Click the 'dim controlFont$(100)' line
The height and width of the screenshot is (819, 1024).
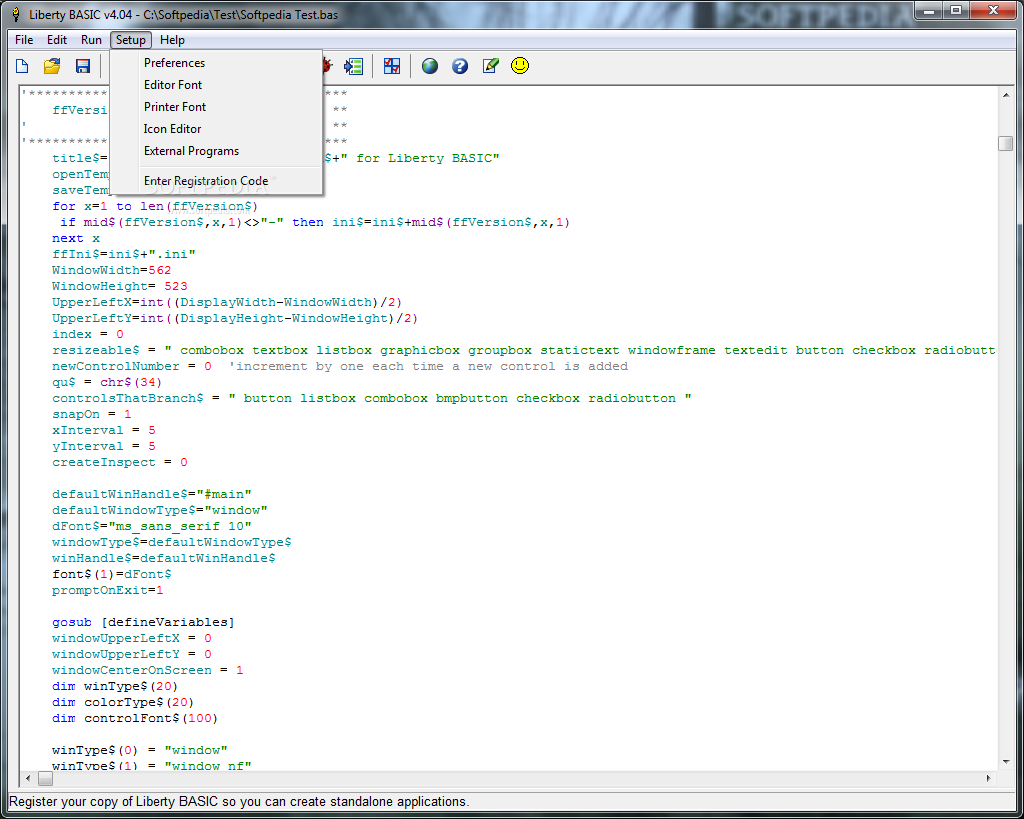[x=135, y=718]
